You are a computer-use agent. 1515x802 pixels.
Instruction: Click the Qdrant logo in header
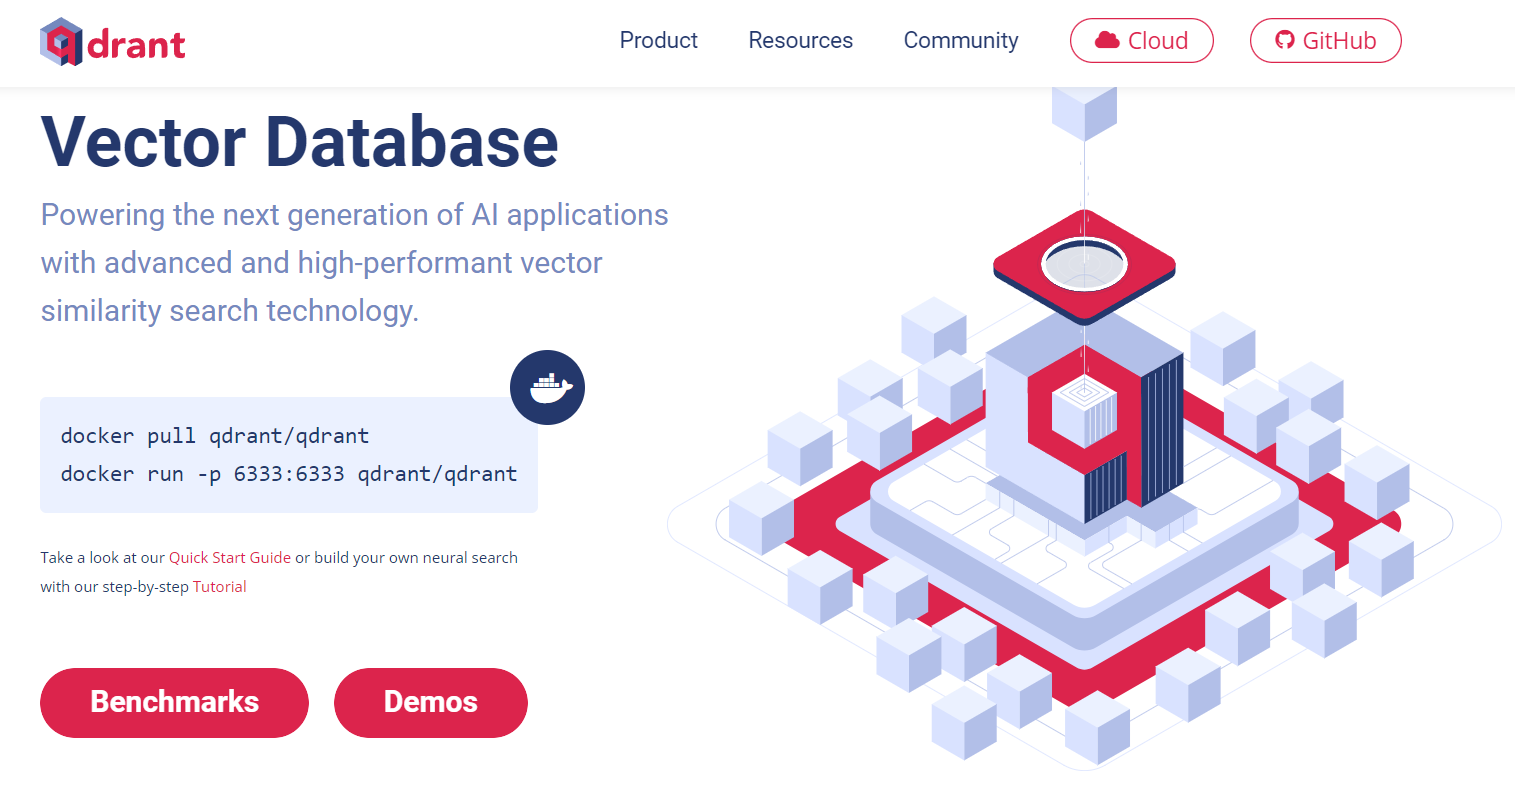point(113,42)
